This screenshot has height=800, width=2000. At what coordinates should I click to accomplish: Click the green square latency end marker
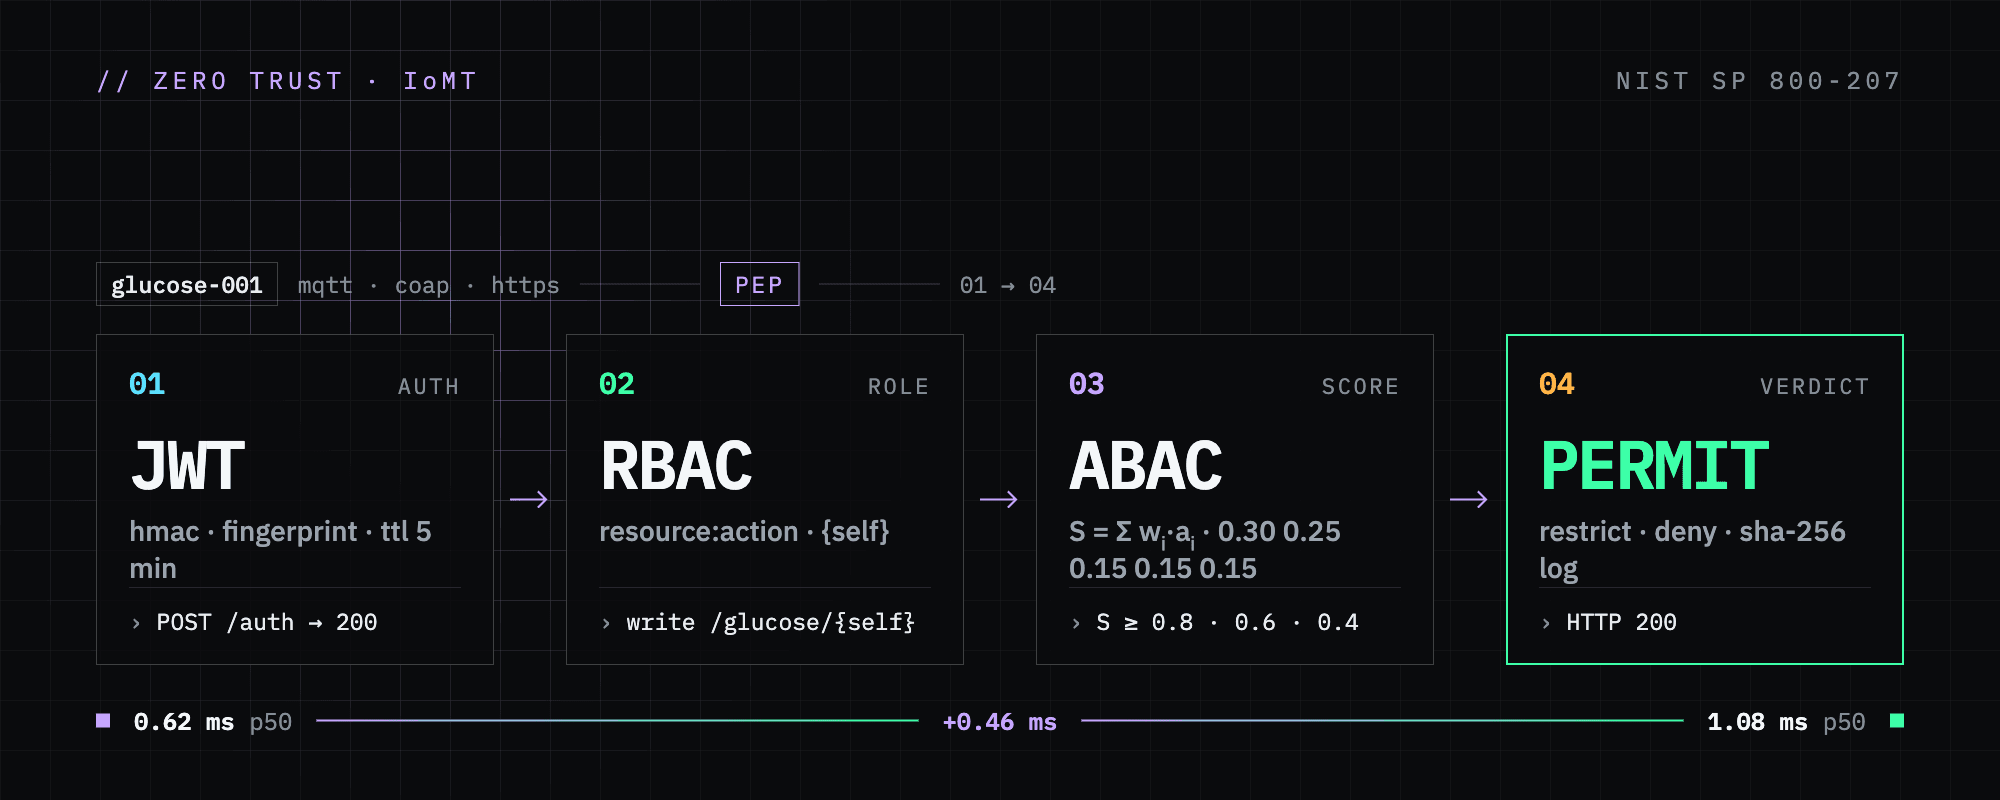pyautogui.click(x=1897, y=721)
